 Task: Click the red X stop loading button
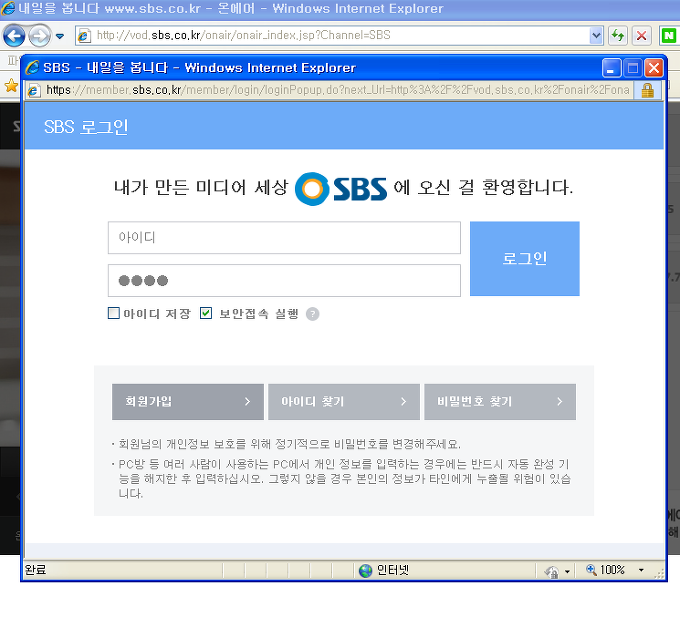(641, 35)
